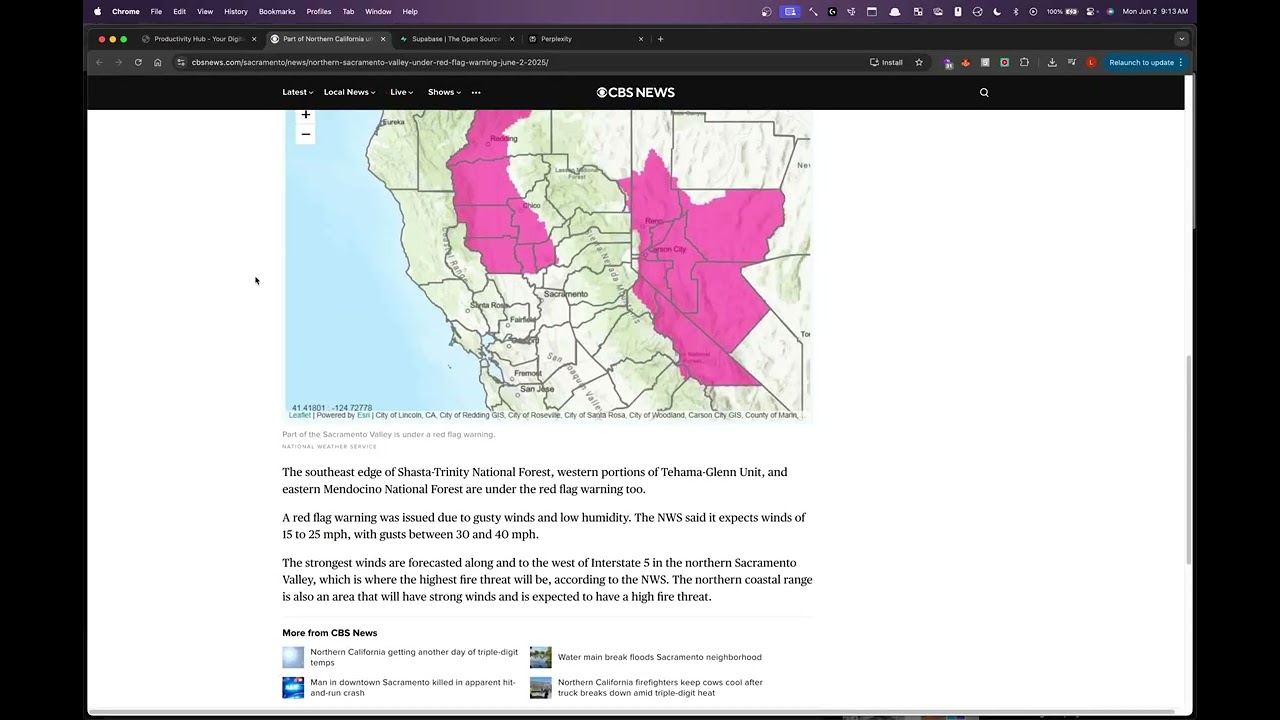Expand the Shows dropdown menu
This screenshot has height=720, width=1280.
point(444,92)
